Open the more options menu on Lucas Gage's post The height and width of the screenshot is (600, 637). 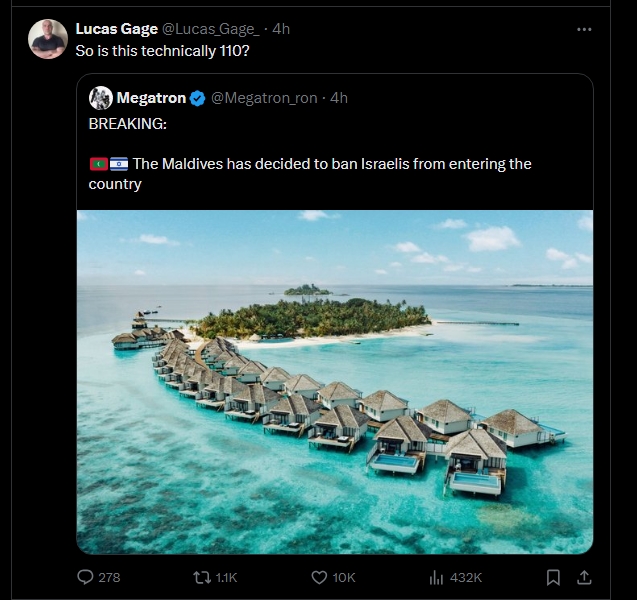click(x=584, y=29)
